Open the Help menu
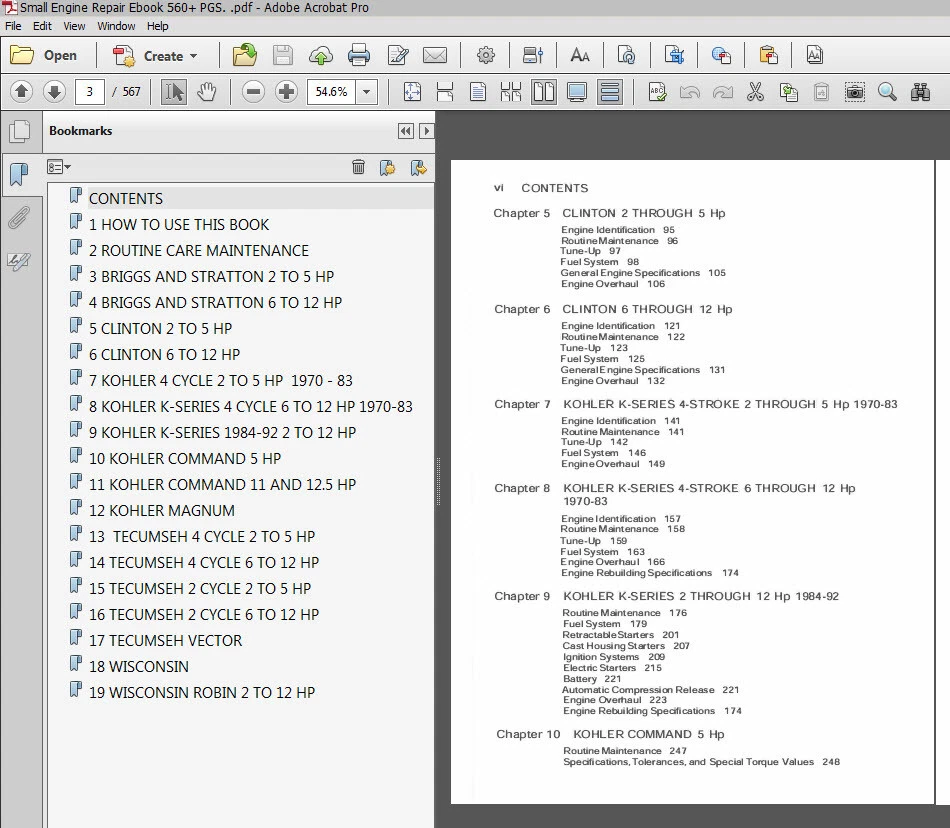 pyautogui.click(x=158, y=26)
